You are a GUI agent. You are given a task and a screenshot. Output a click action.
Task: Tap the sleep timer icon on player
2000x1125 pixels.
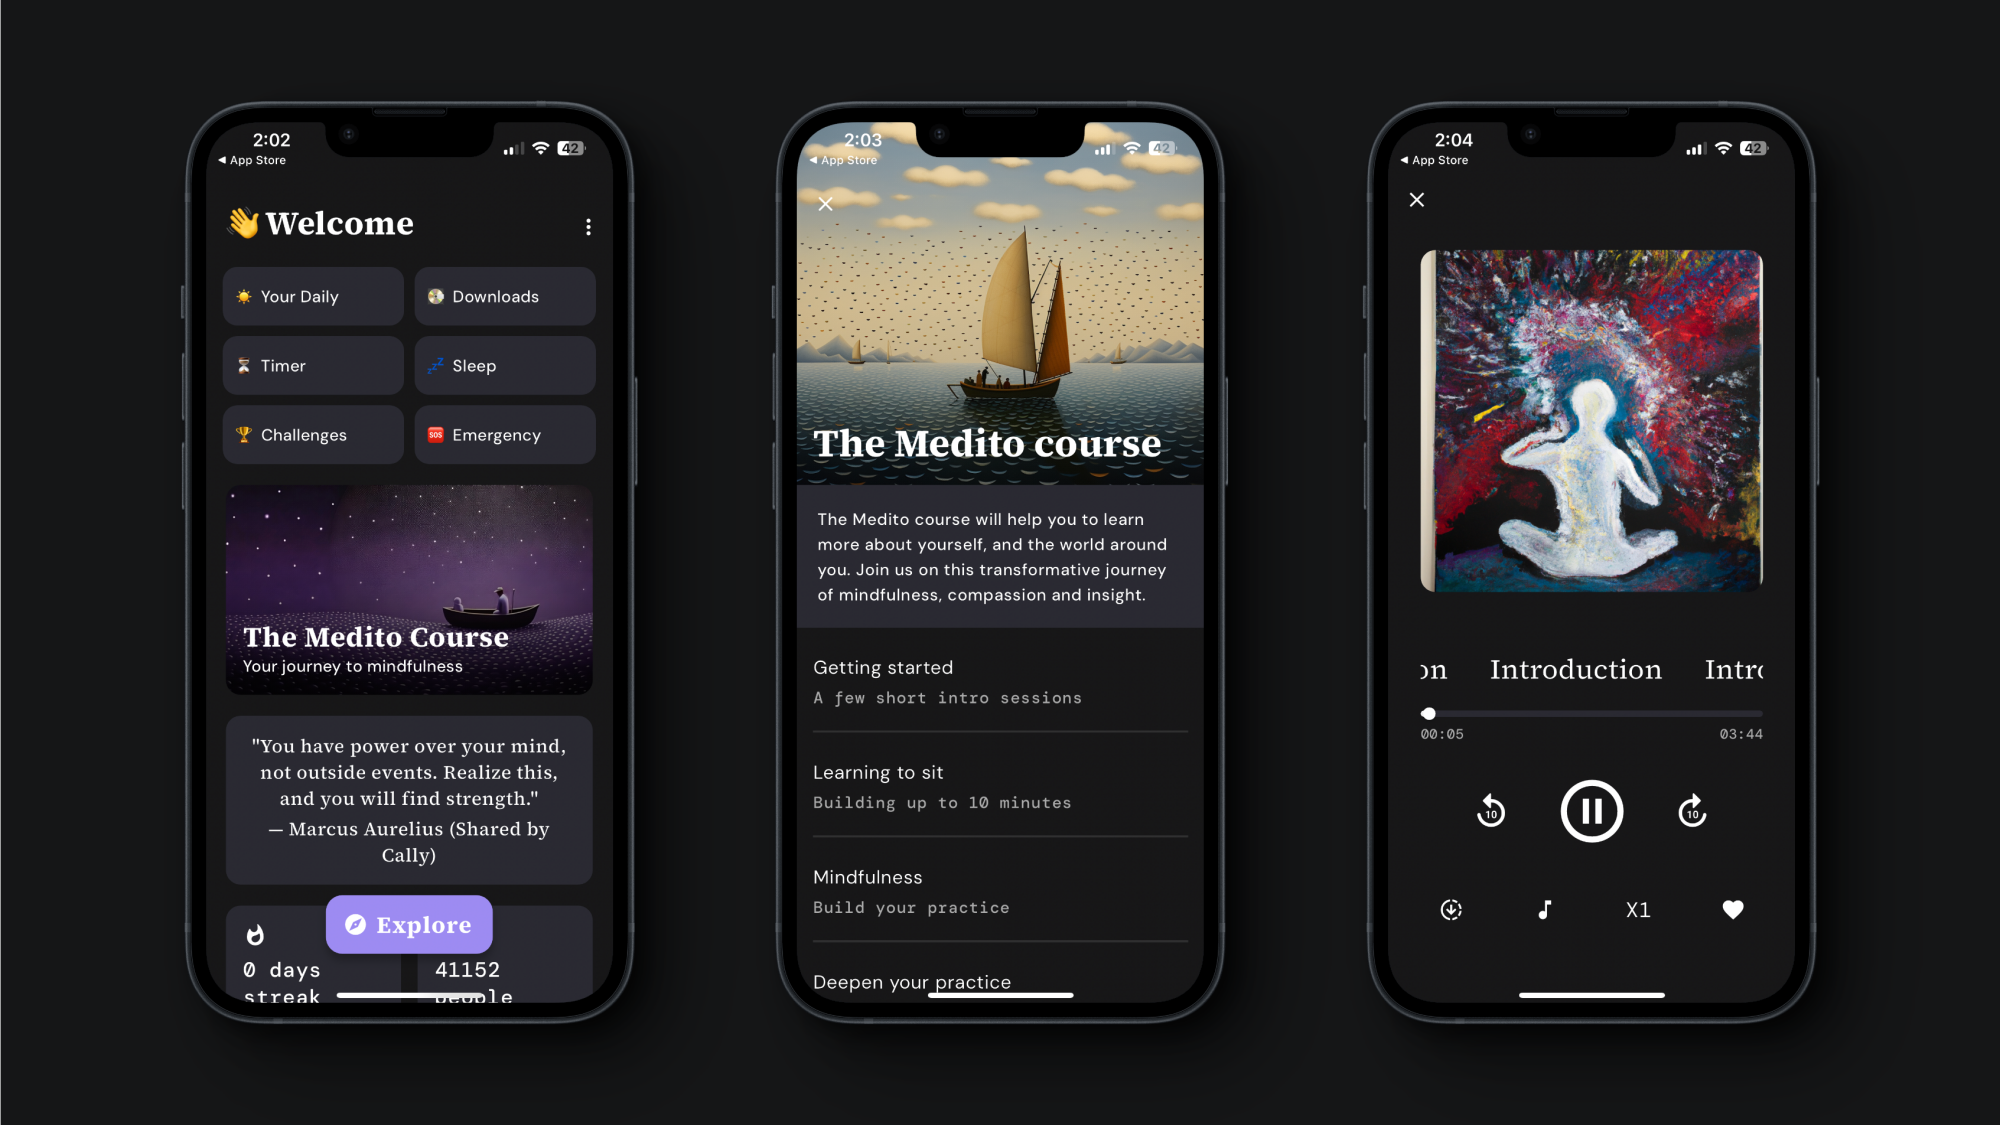point(1451,909)
